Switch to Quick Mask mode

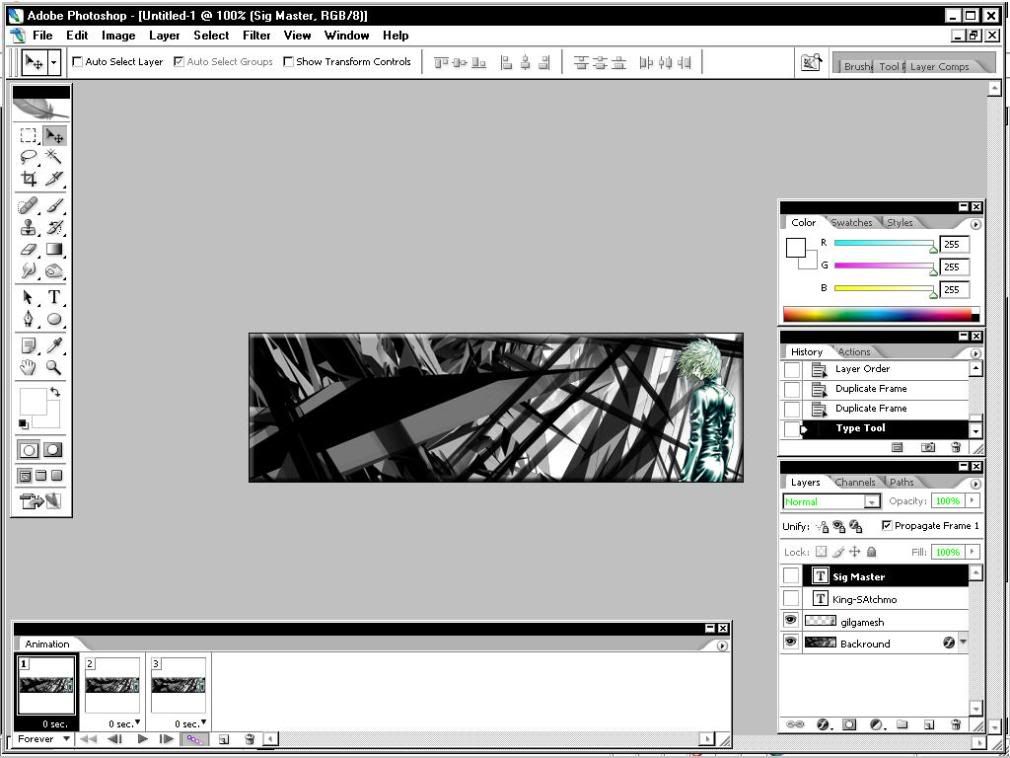pos(53,450)
